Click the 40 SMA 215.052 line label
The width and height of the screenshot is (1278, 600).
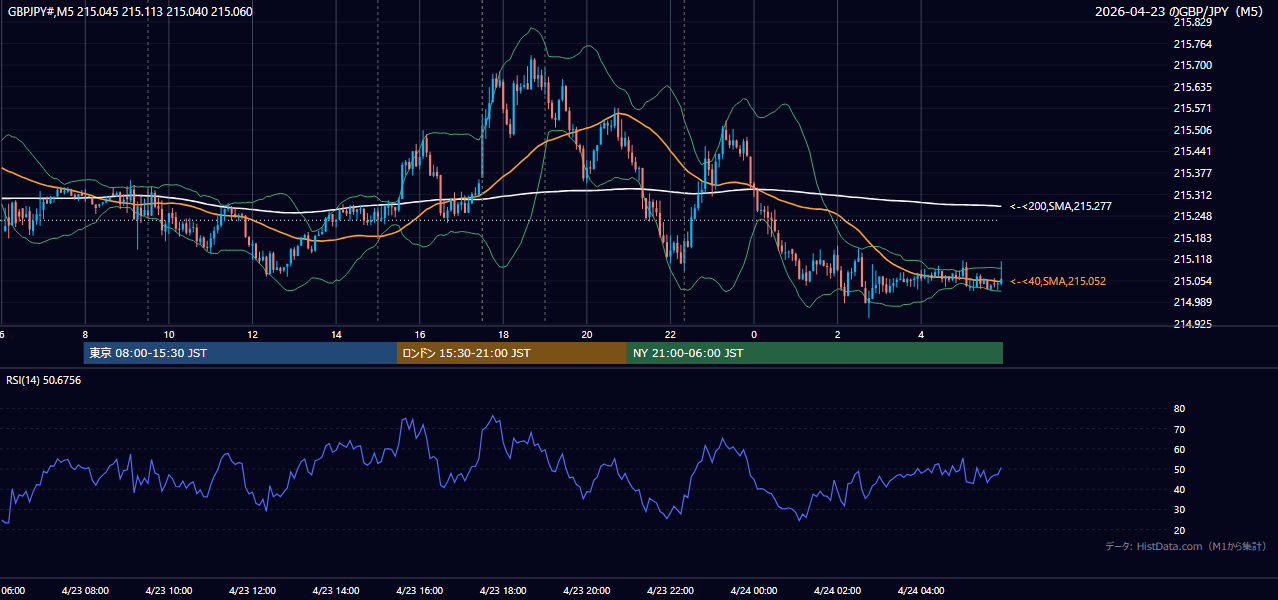(1058, 281)
